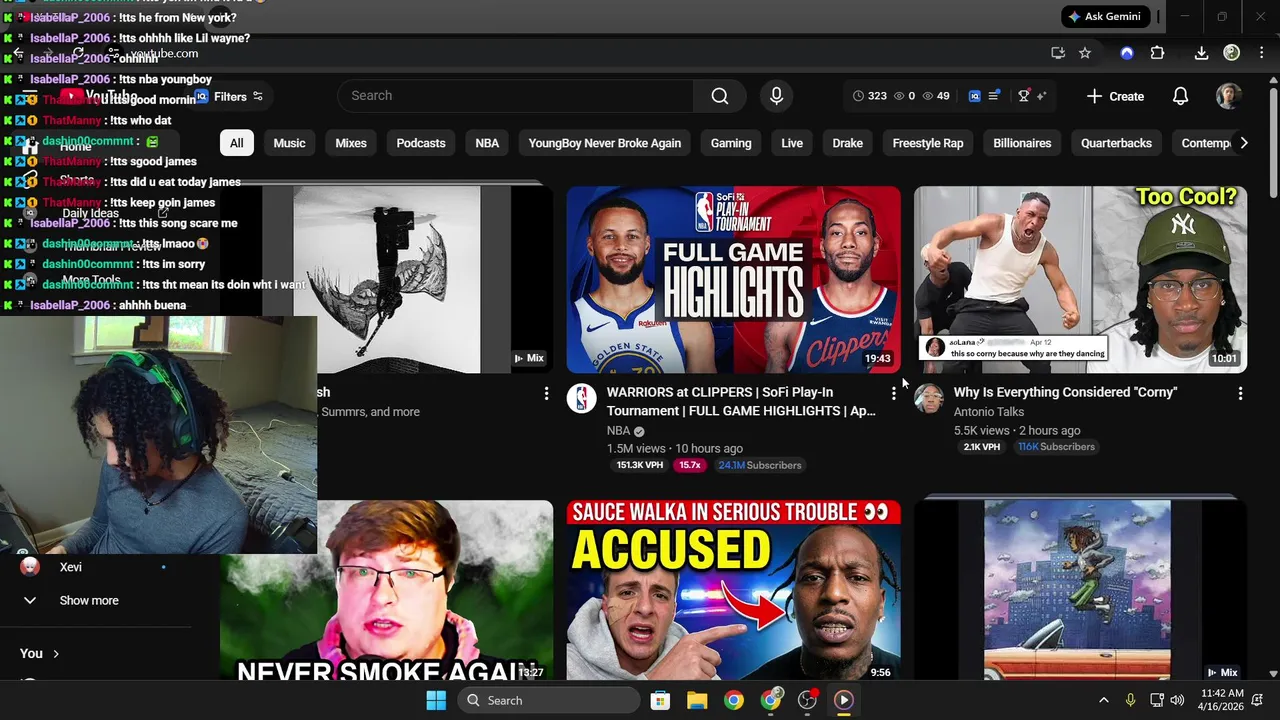This screenshot has height=720, width=1280.
Task: Select the Freestyle Rap chip
Action: pyautogui.click(x=928, y=143)
